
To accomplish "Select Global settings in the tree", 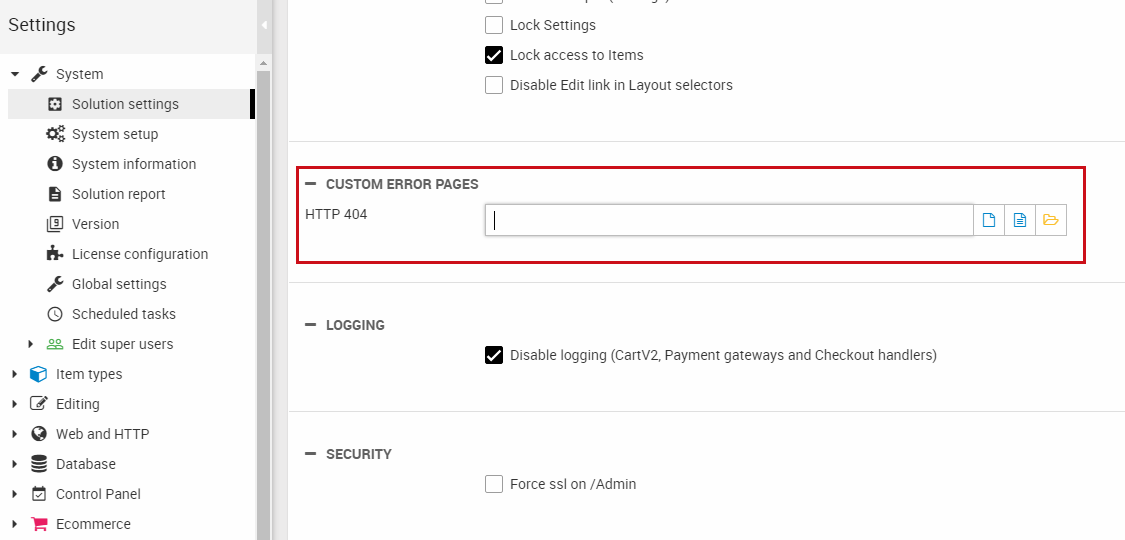I will click(x=119, y=284).
